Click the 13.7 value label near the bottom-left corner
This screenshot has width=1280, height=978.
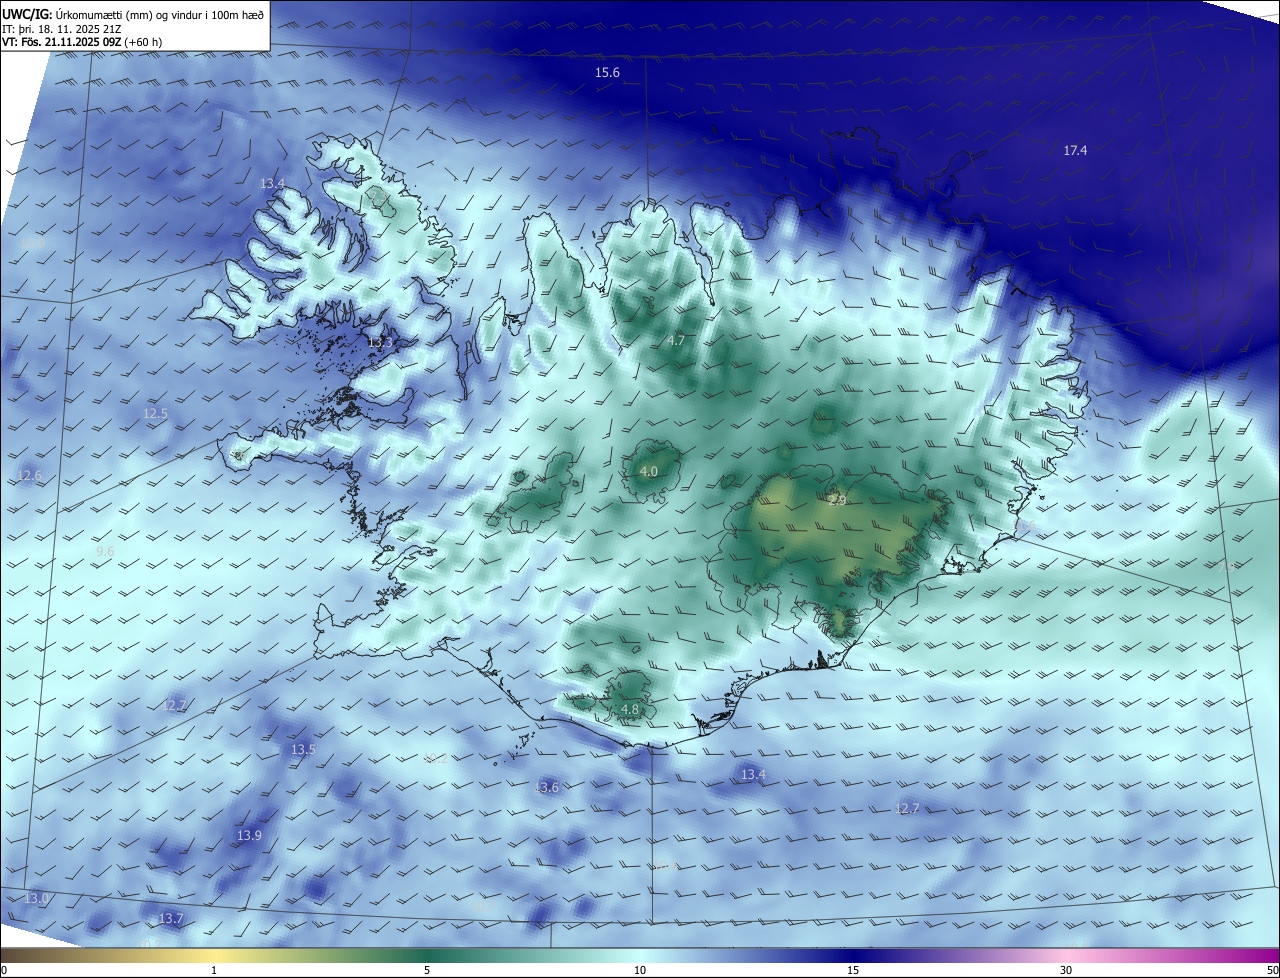(x=171, y=918)
